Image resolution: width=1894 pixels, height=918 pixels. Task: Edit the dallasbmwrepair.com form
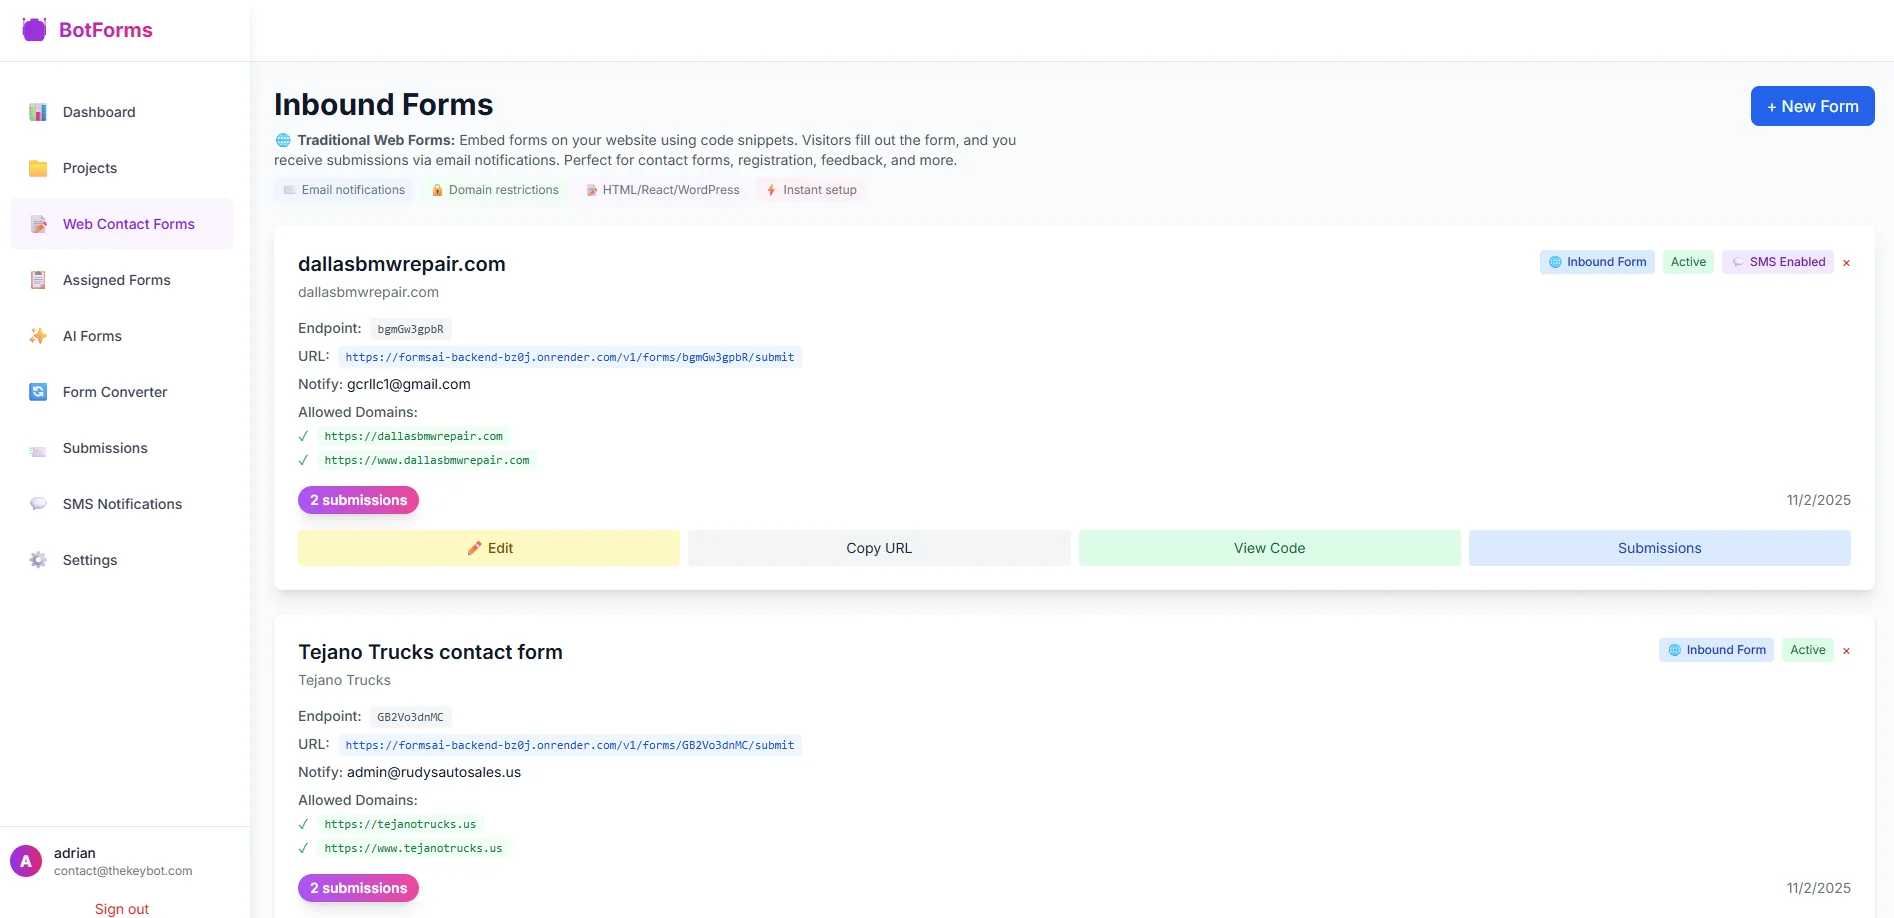pyautogui.click(x=488, y=548)
